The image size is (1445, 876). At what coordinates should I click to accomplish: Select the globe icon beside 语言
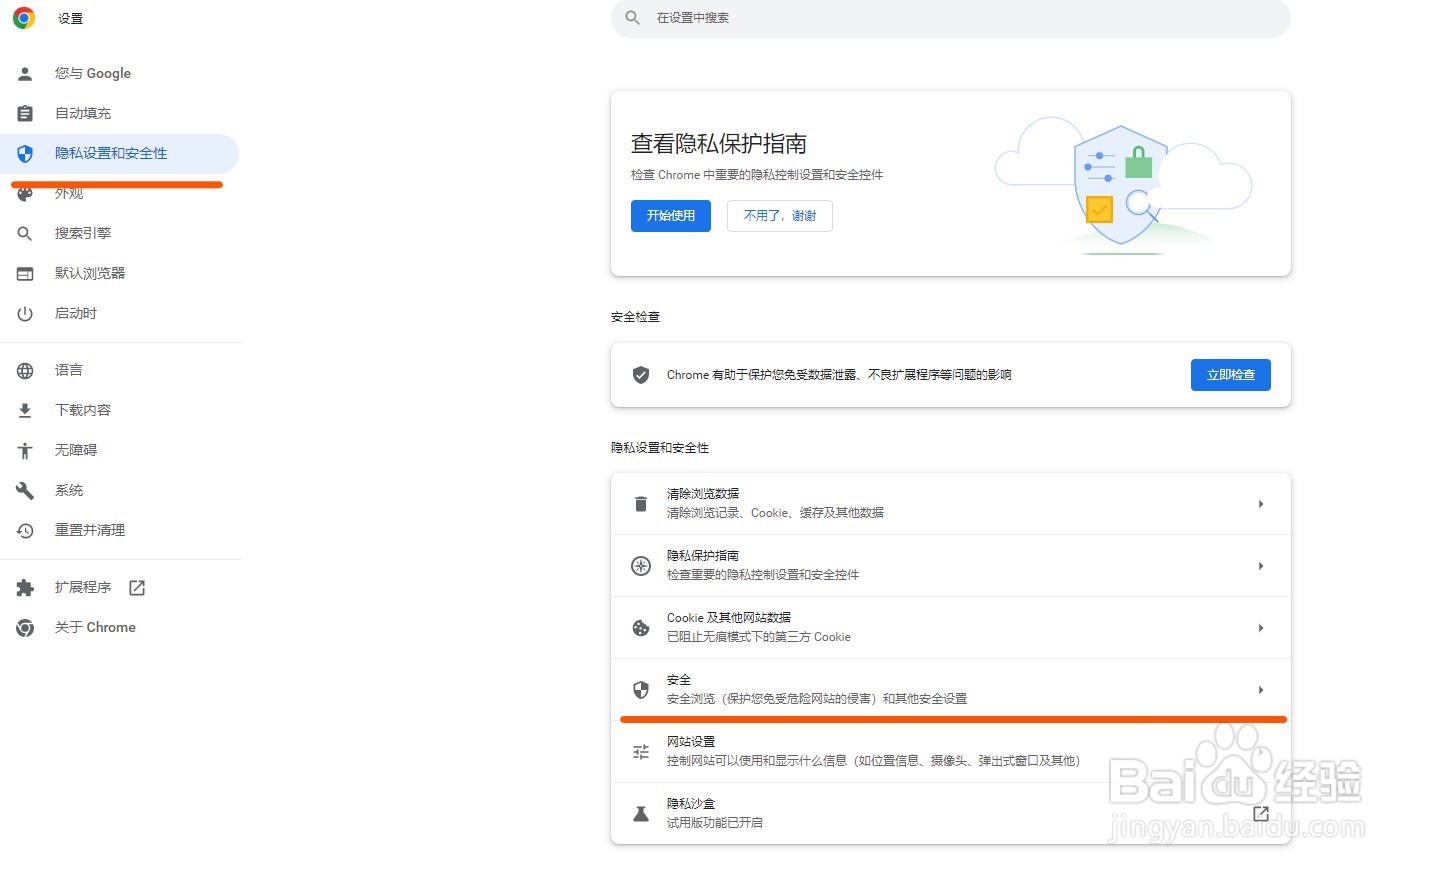pos(24,369)
